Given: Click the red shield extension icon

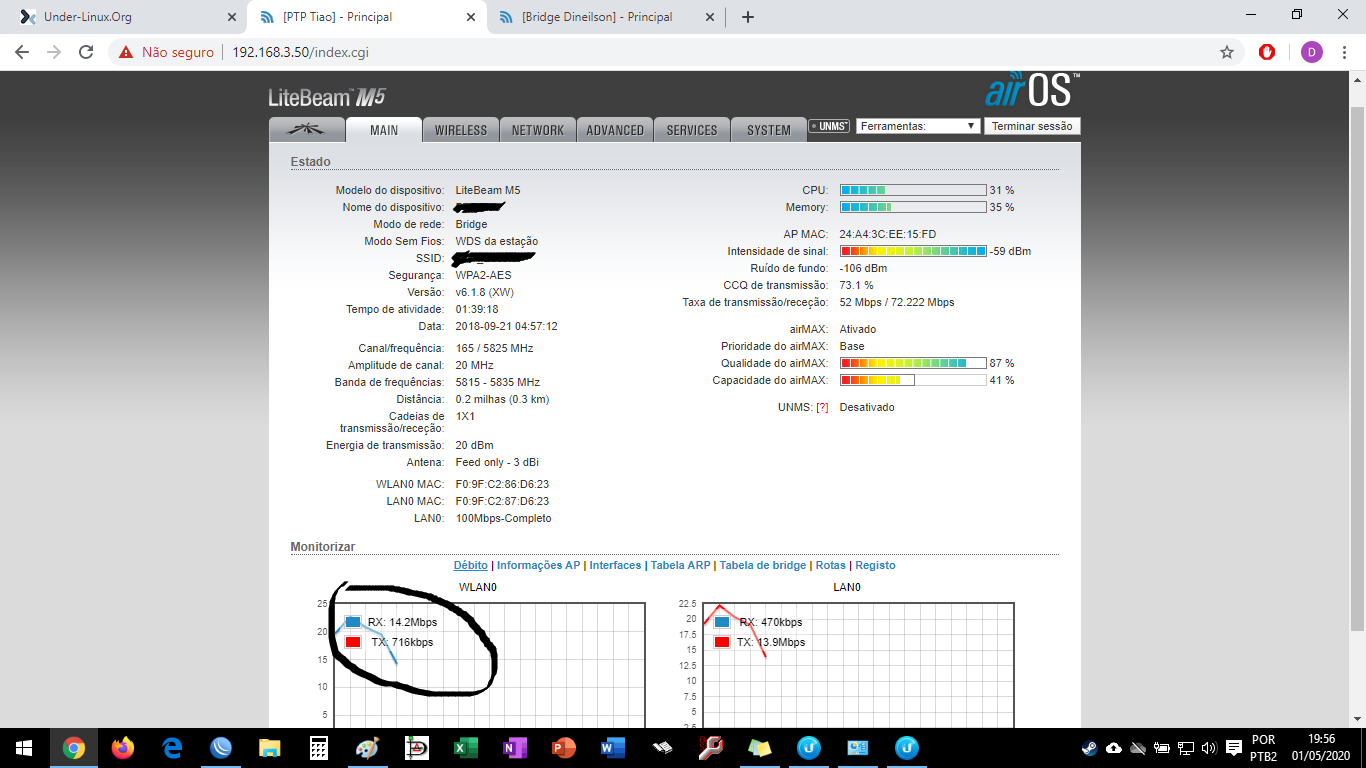Looking at the screenshot, I should pos(1267,52).
